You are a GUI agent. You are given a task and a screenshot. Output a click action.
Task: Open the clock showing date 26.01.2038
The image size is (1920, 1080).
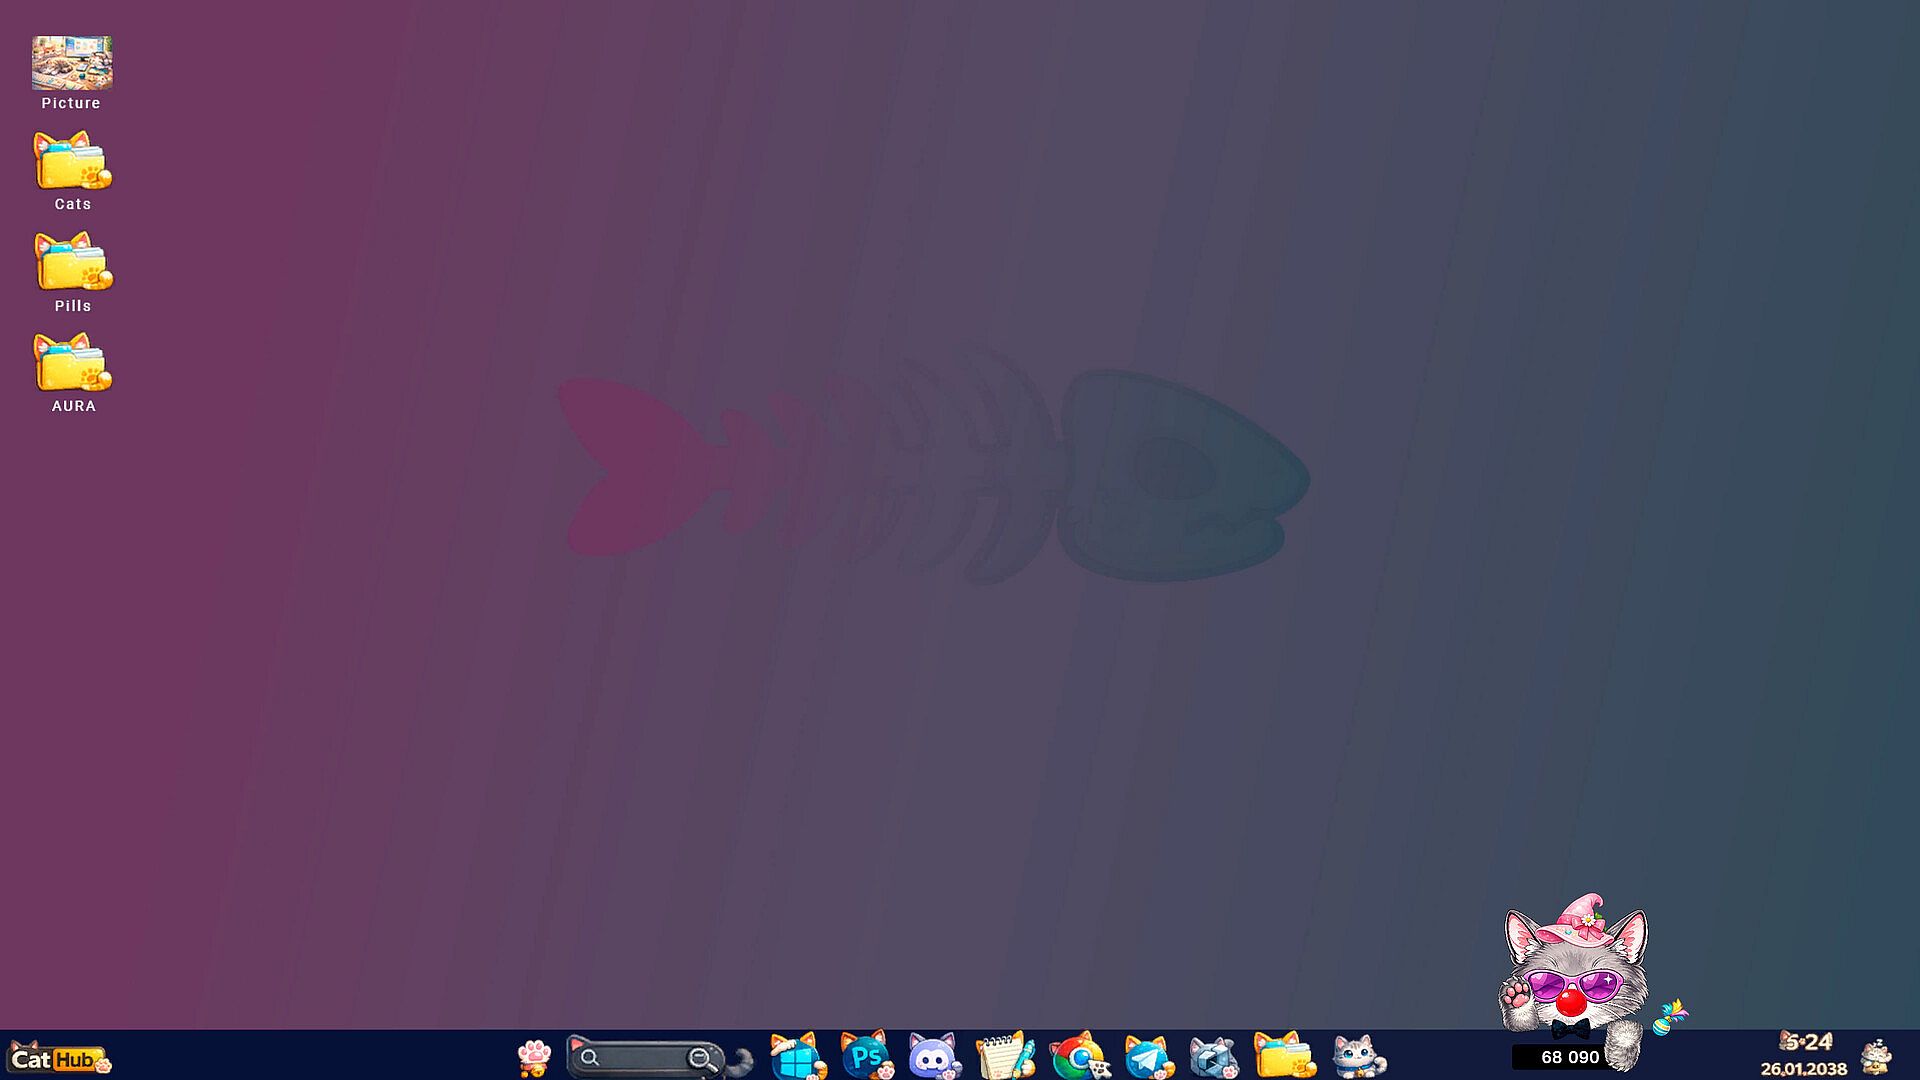(1804, 1056)
